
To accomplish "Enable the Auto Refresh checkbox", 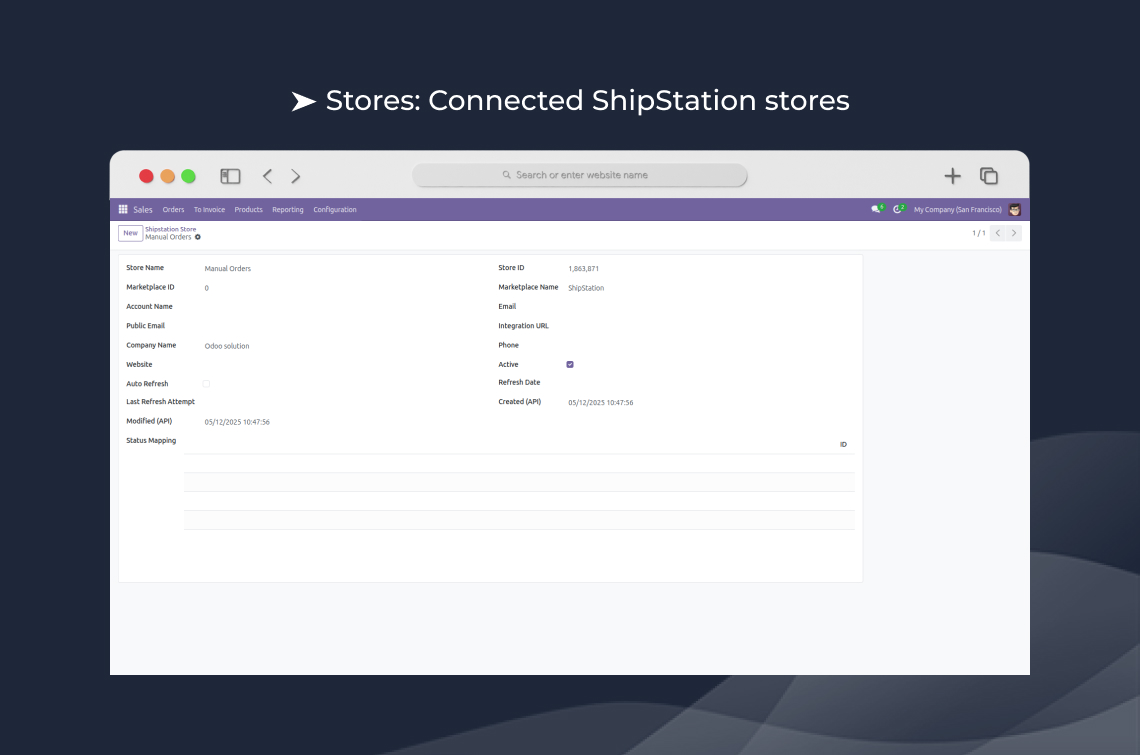I will click(206, 384).
